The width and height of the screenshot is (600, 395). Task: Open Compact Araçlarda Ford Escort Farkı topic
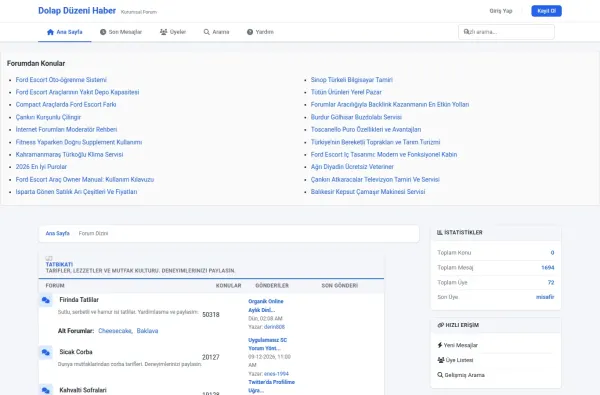[66, 104]
